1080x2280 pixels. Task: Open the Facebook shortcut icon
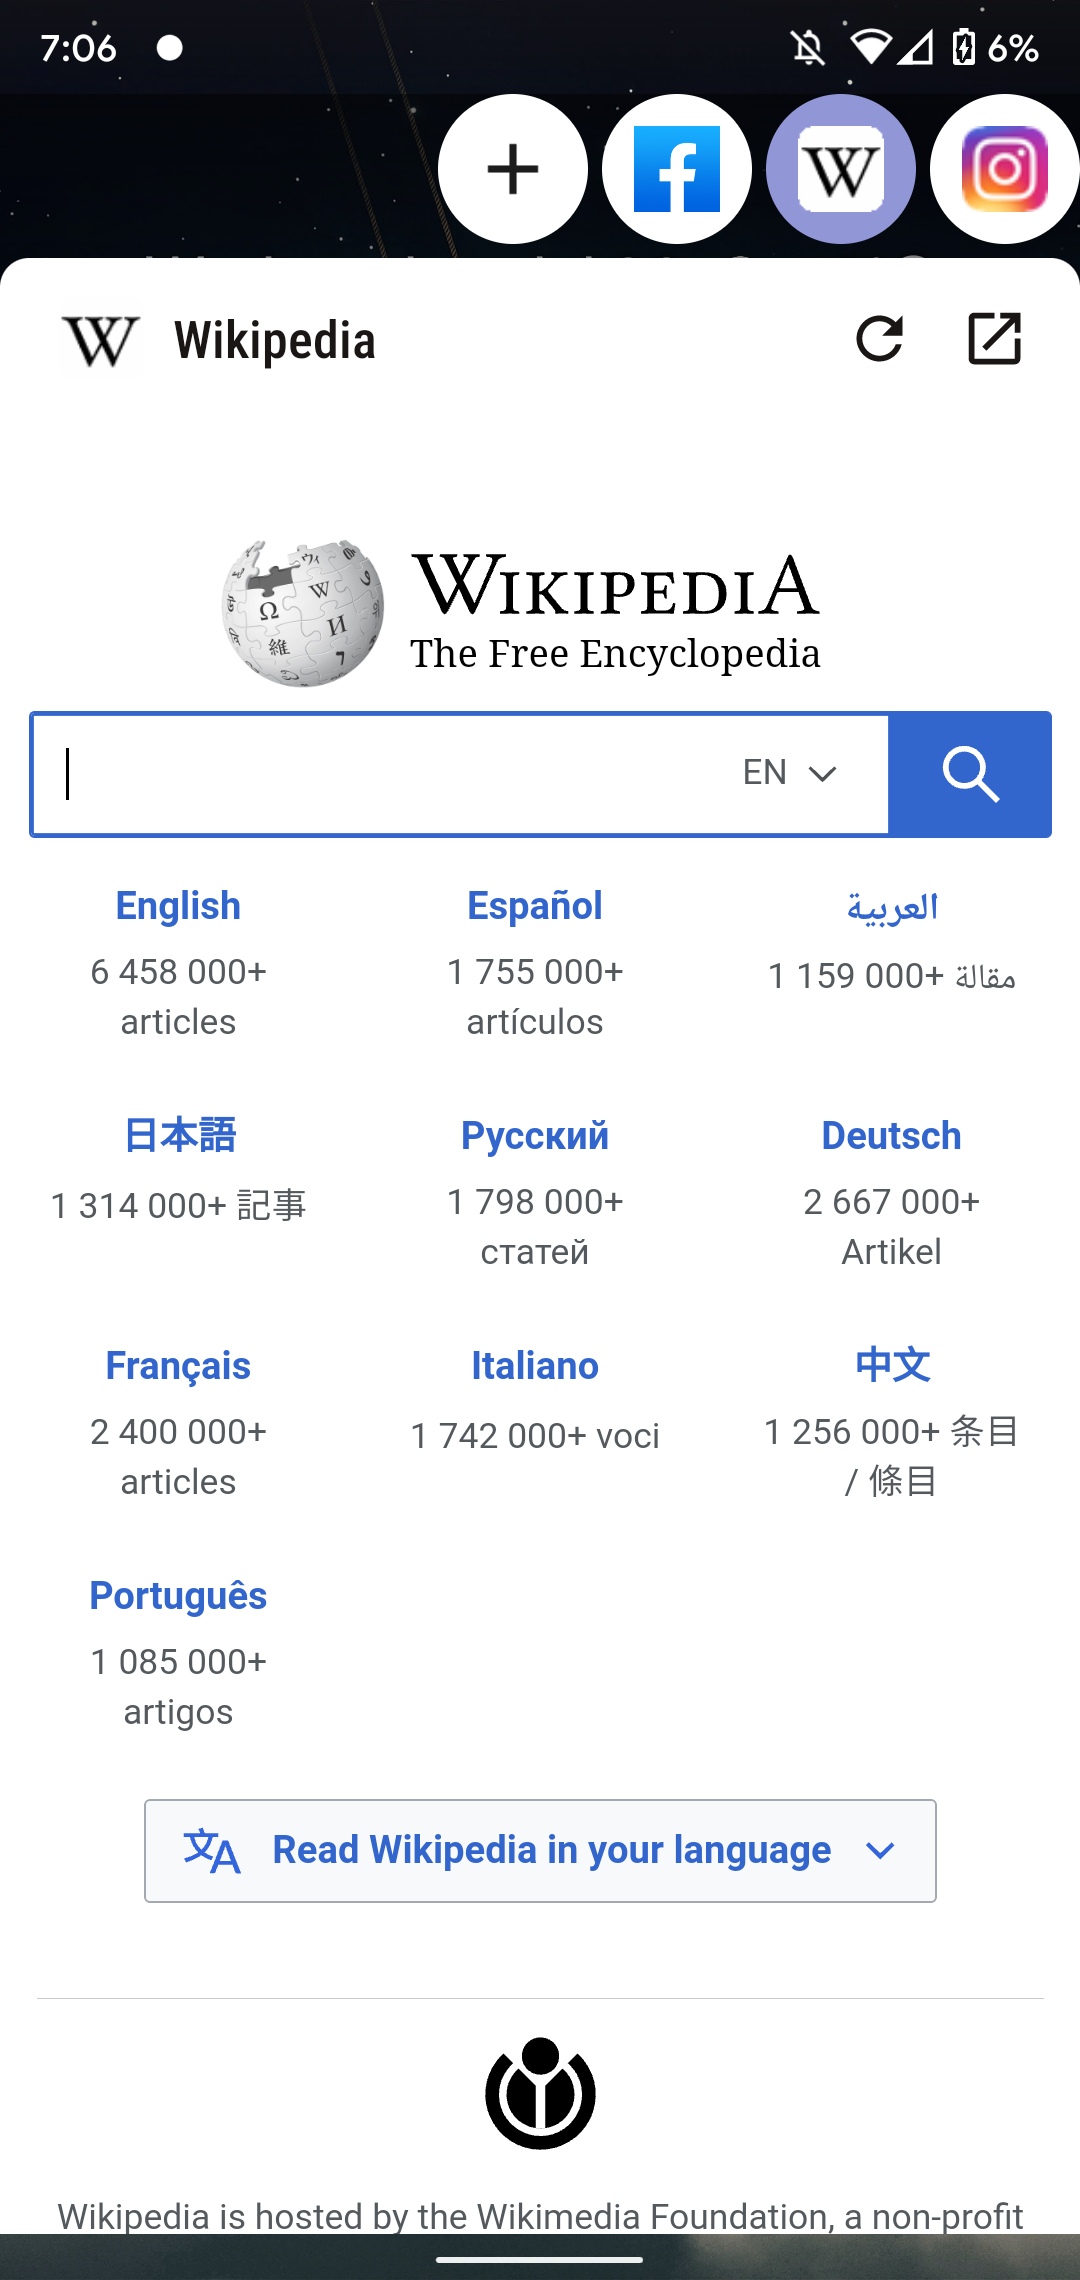tap(677, 169)
